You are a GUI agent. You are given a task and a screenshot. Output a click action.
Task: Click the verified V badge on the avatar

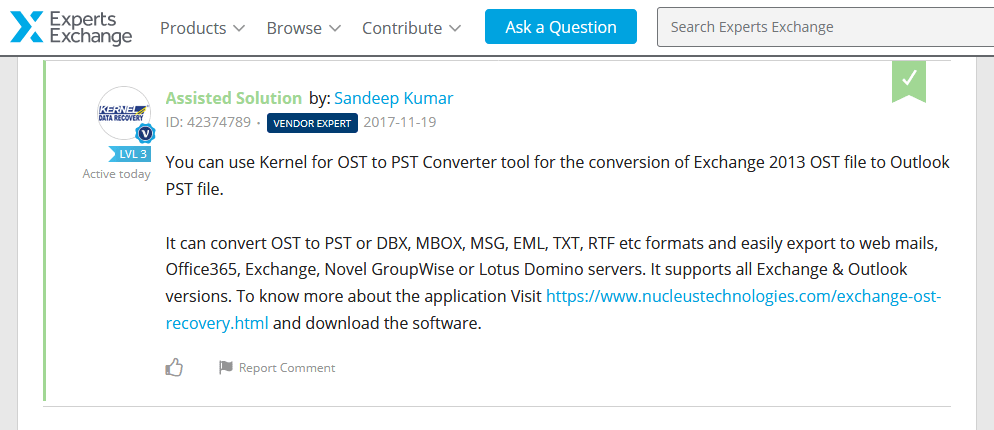click(x=146, y=134)
